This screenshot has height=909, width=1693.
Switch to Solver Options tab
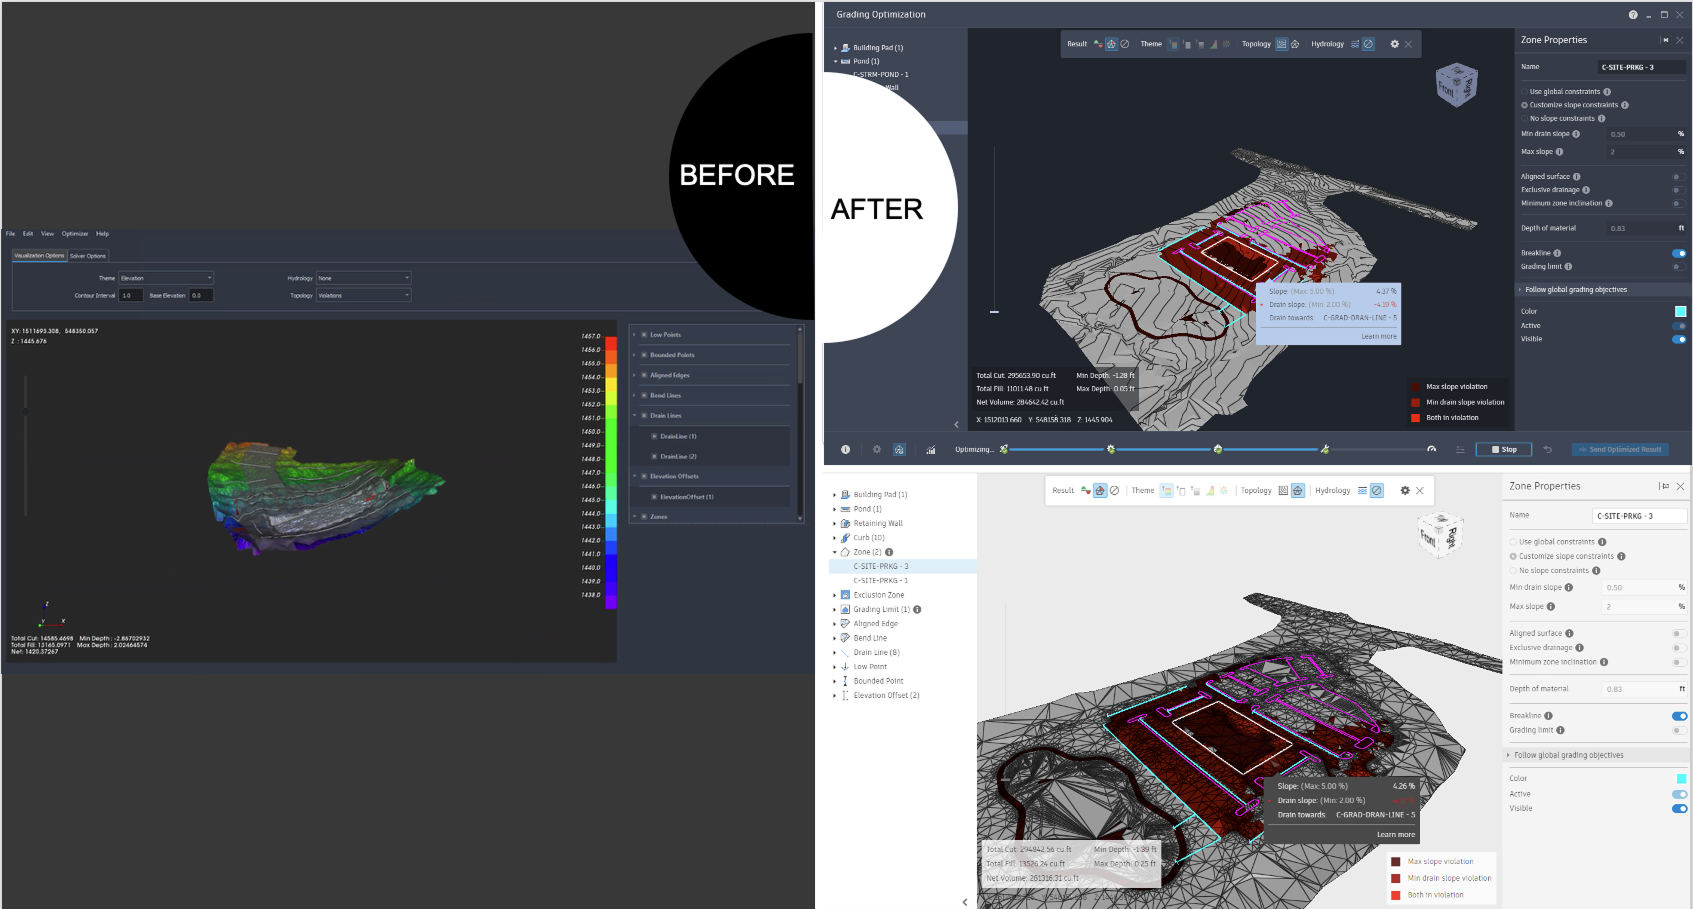click(x=88, y=256)
